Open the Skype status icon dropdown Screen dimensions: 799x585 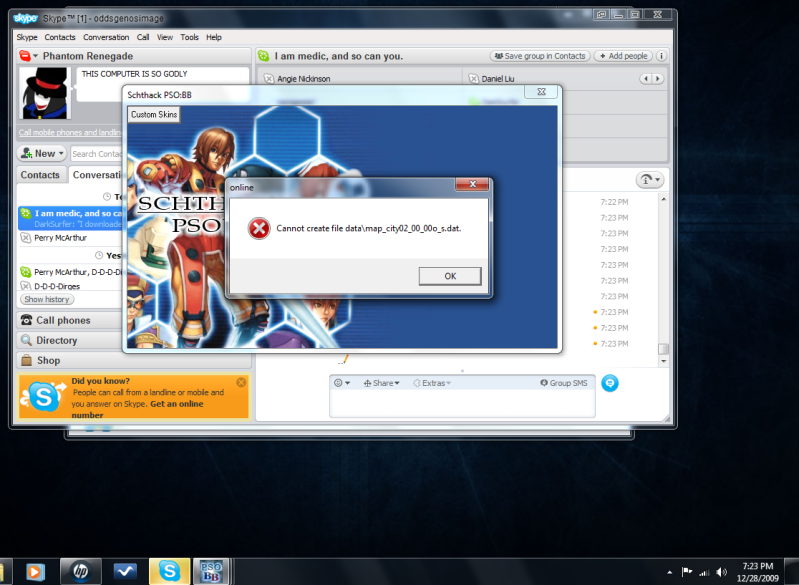pos(28,56)
